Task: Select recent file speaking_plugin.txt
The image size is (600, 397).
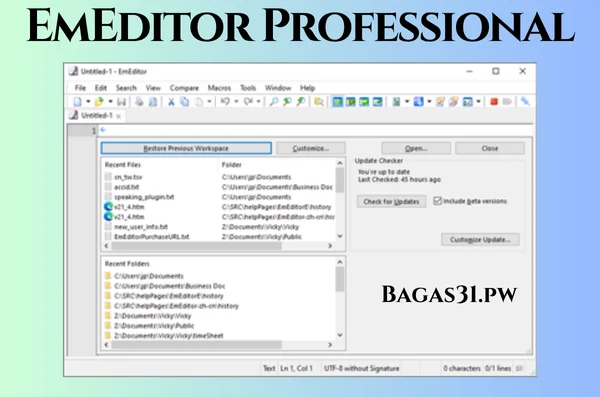Action: 144,197
